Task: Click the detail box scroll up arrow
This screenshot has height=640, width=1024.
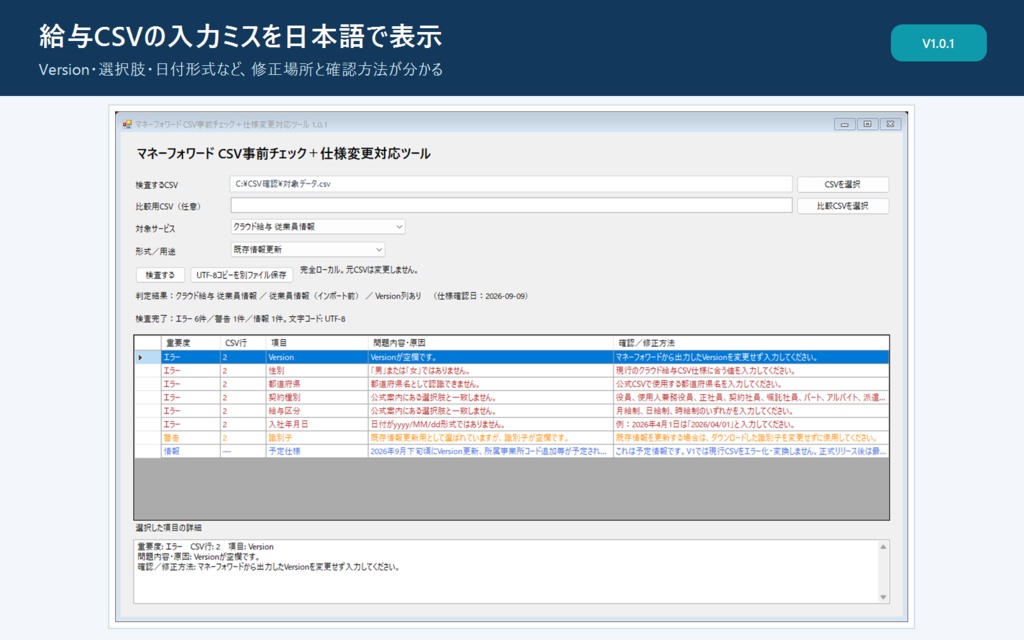Action: 883,547
